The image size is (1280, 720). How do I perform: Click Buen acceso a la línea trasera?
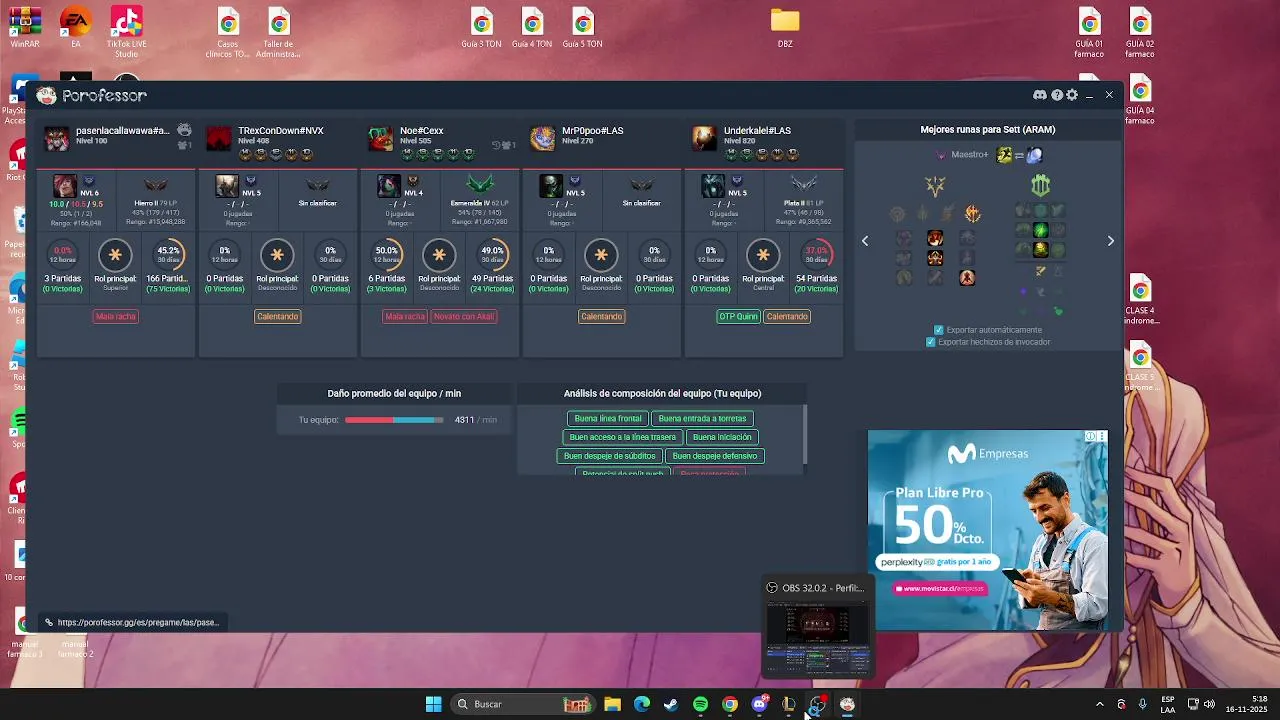coord(623,437)
